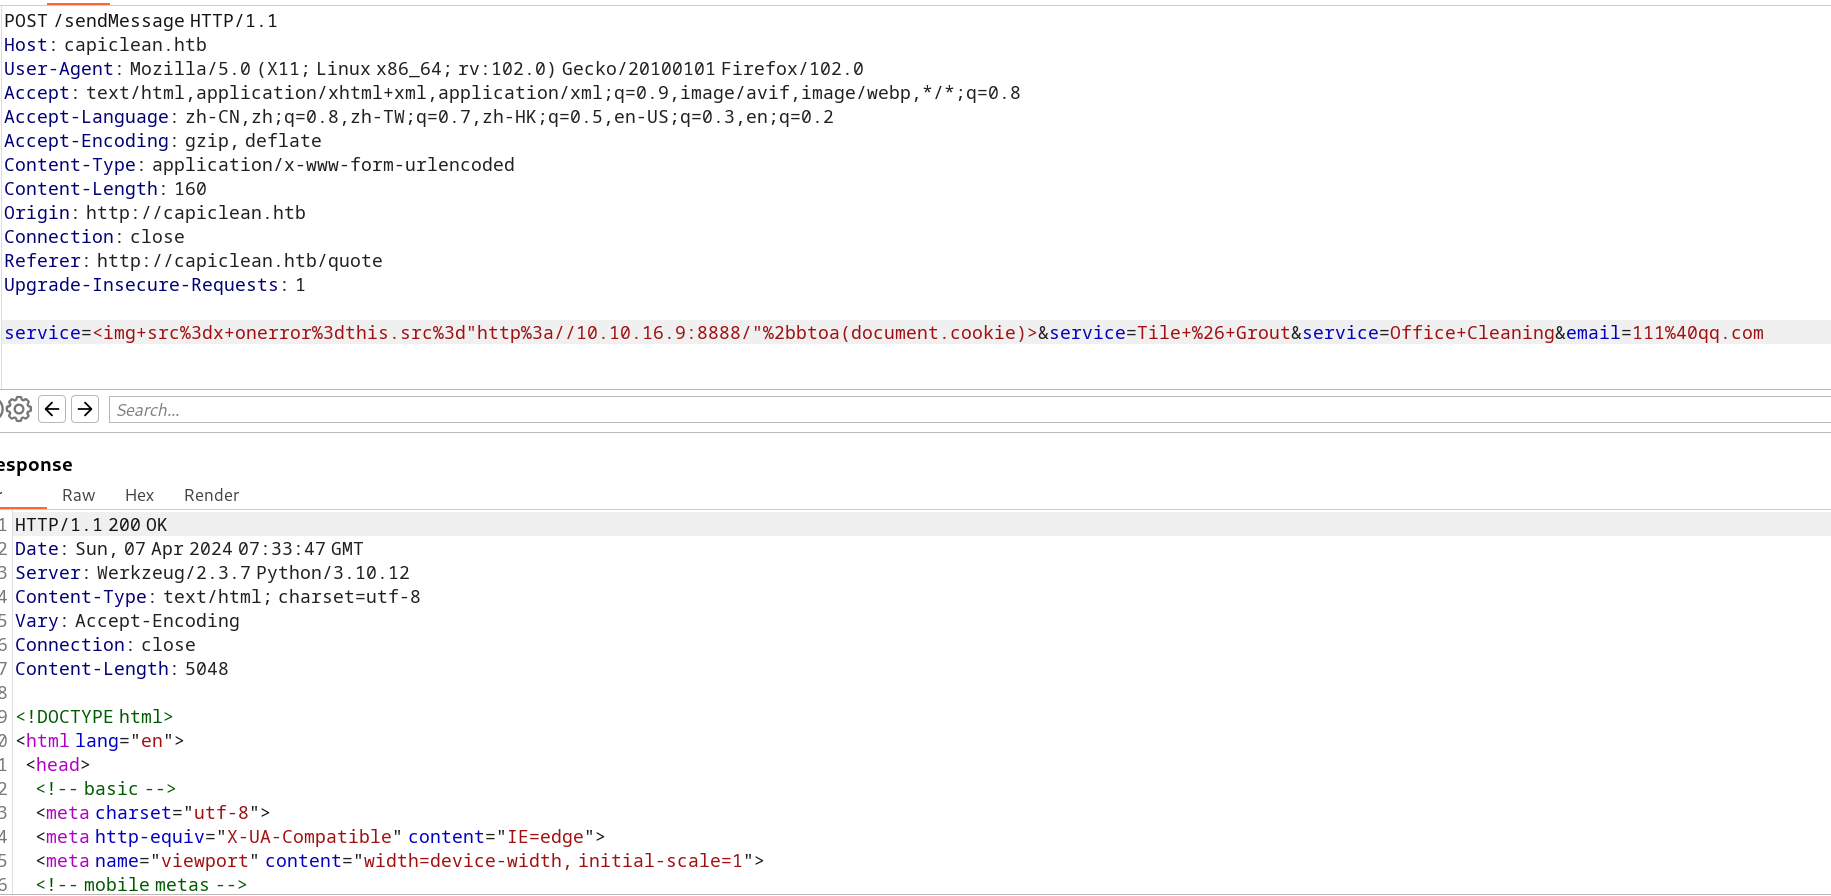Click the Host header in the request
The image size is (1831, 896).
click(105, 45)
